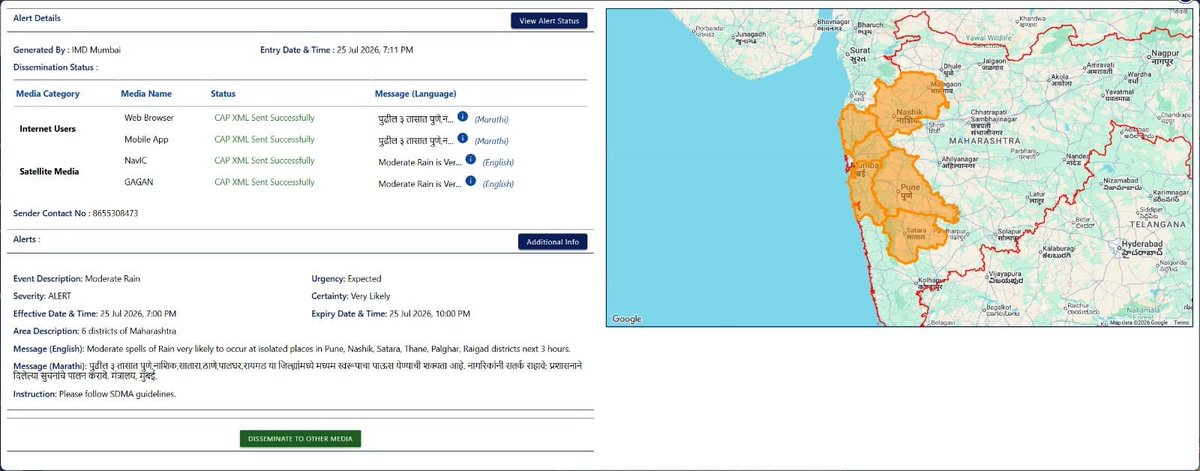Screen dimensions: 1200x471
Task: Select the Satellite Media category label
Action: (x=50, y=172)
